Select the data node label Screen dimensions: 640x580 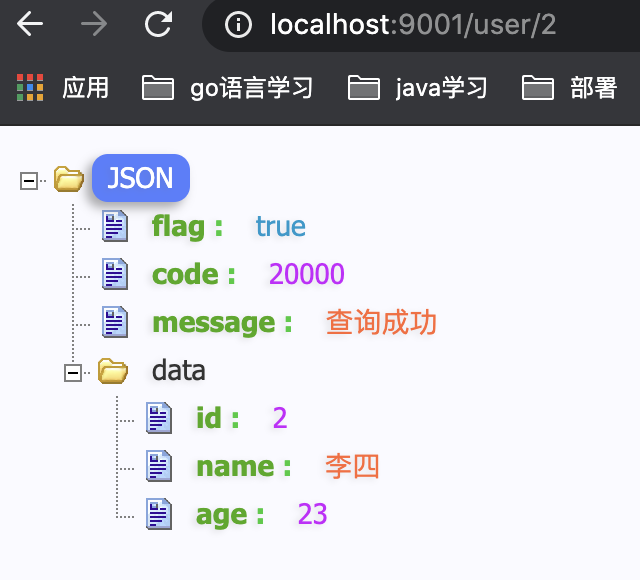click(178, 370)
